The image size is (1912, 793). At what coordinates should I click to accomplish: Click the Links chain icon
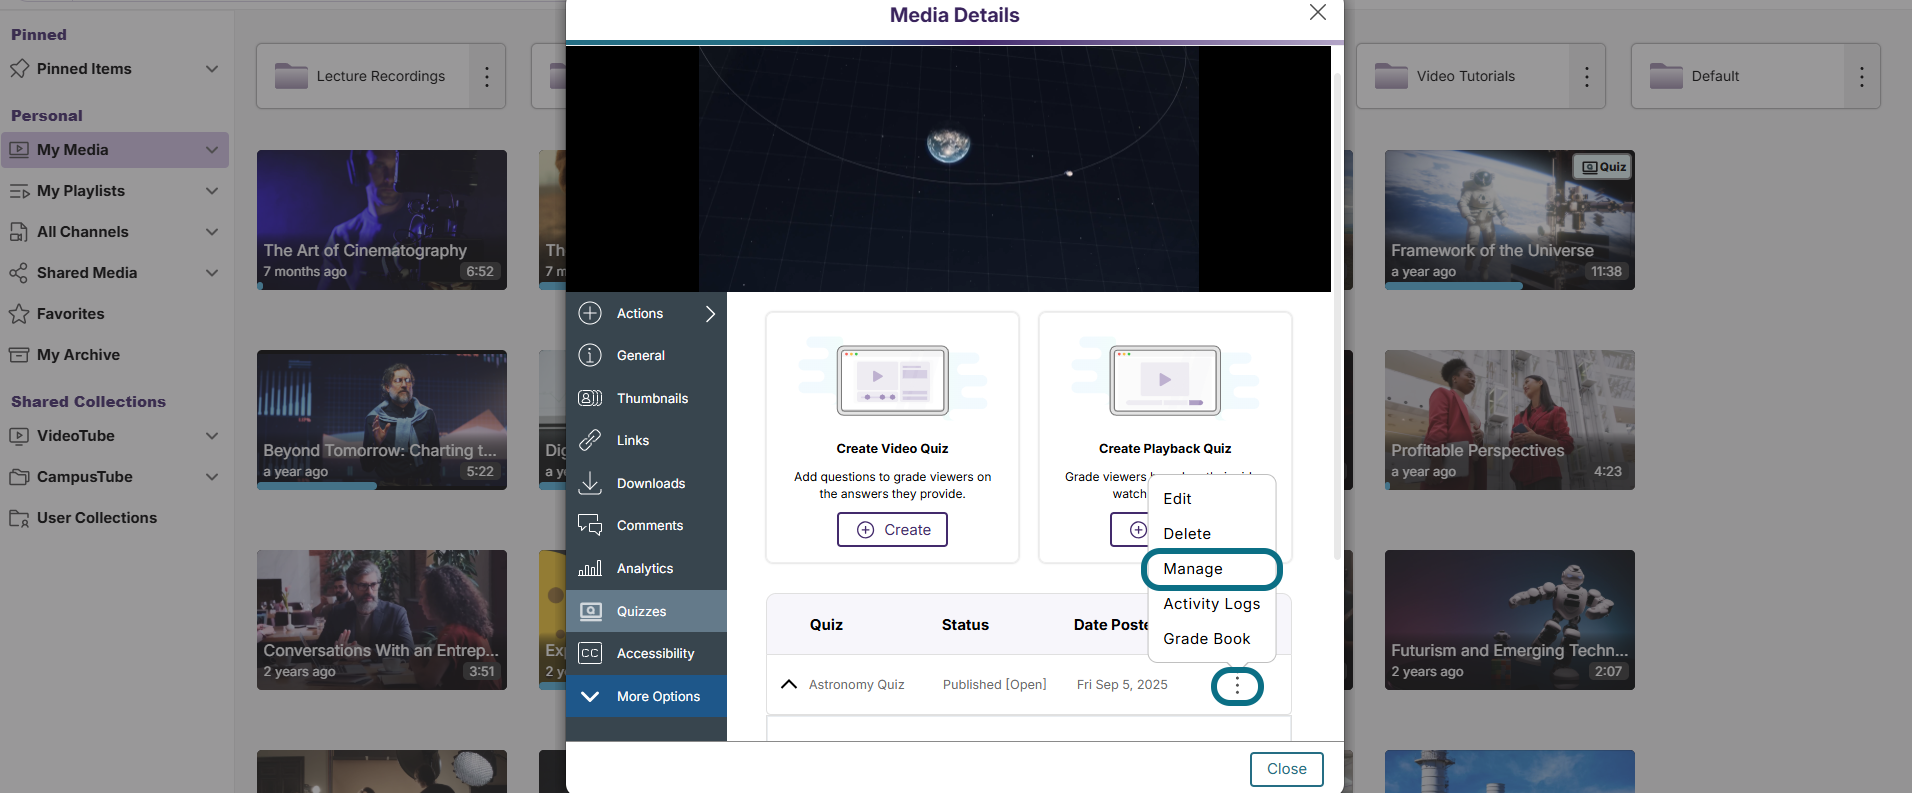[x=590, y=440]
